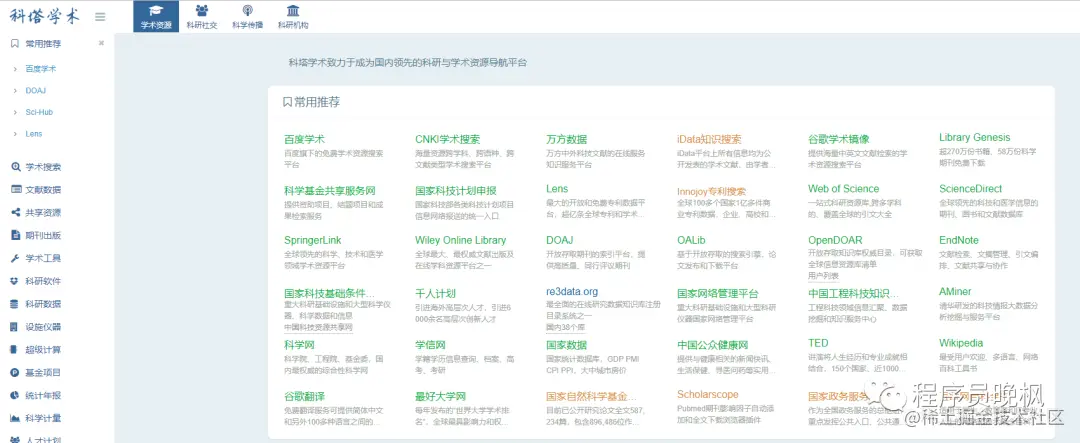This screenshot has height=443, width=1080.
Task: Open the 科学网 link
Action: [299, 345]
